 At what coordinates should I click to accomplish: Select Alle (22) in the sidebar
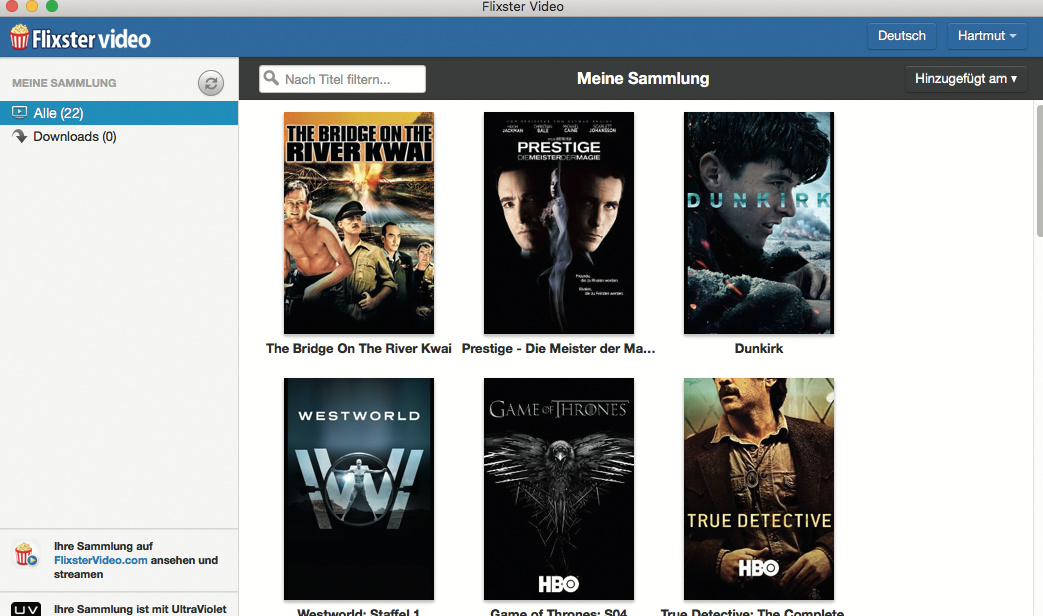coord(58,113)
